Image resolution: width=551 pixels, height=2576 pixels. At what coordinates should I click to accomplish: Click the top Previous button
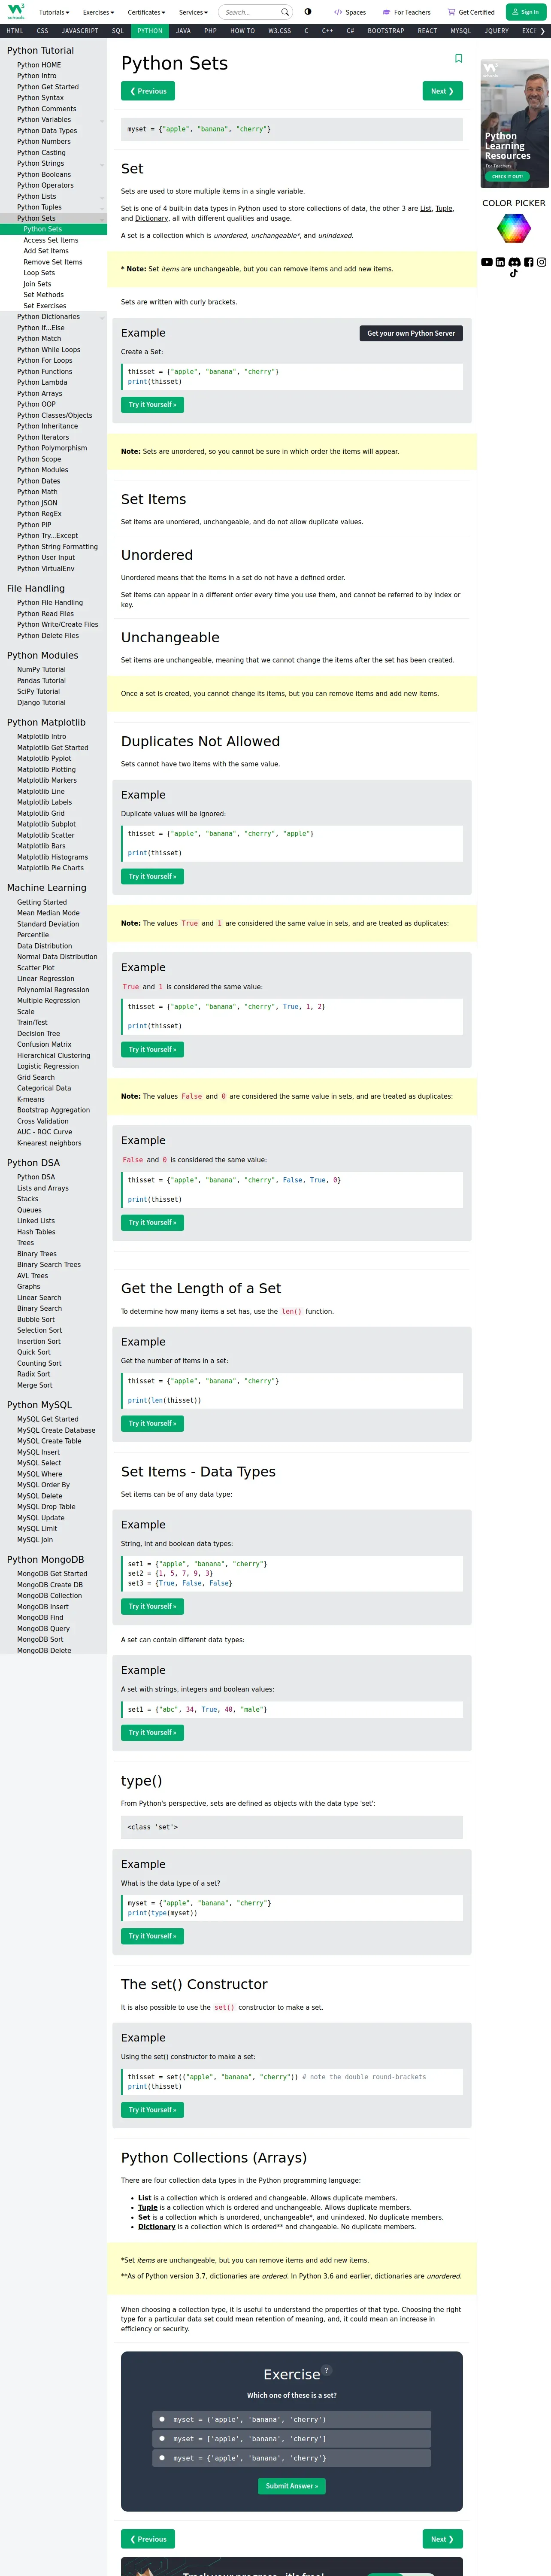coord(148,91)
